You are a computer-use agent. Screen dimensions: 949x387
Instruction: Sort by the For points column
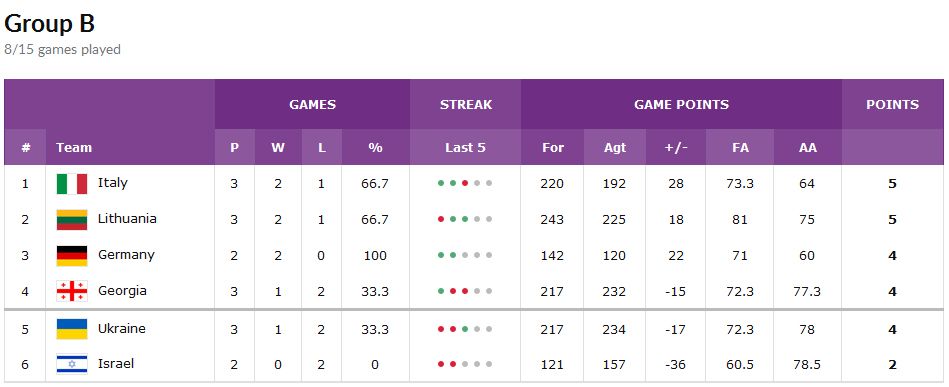point(553,147)
